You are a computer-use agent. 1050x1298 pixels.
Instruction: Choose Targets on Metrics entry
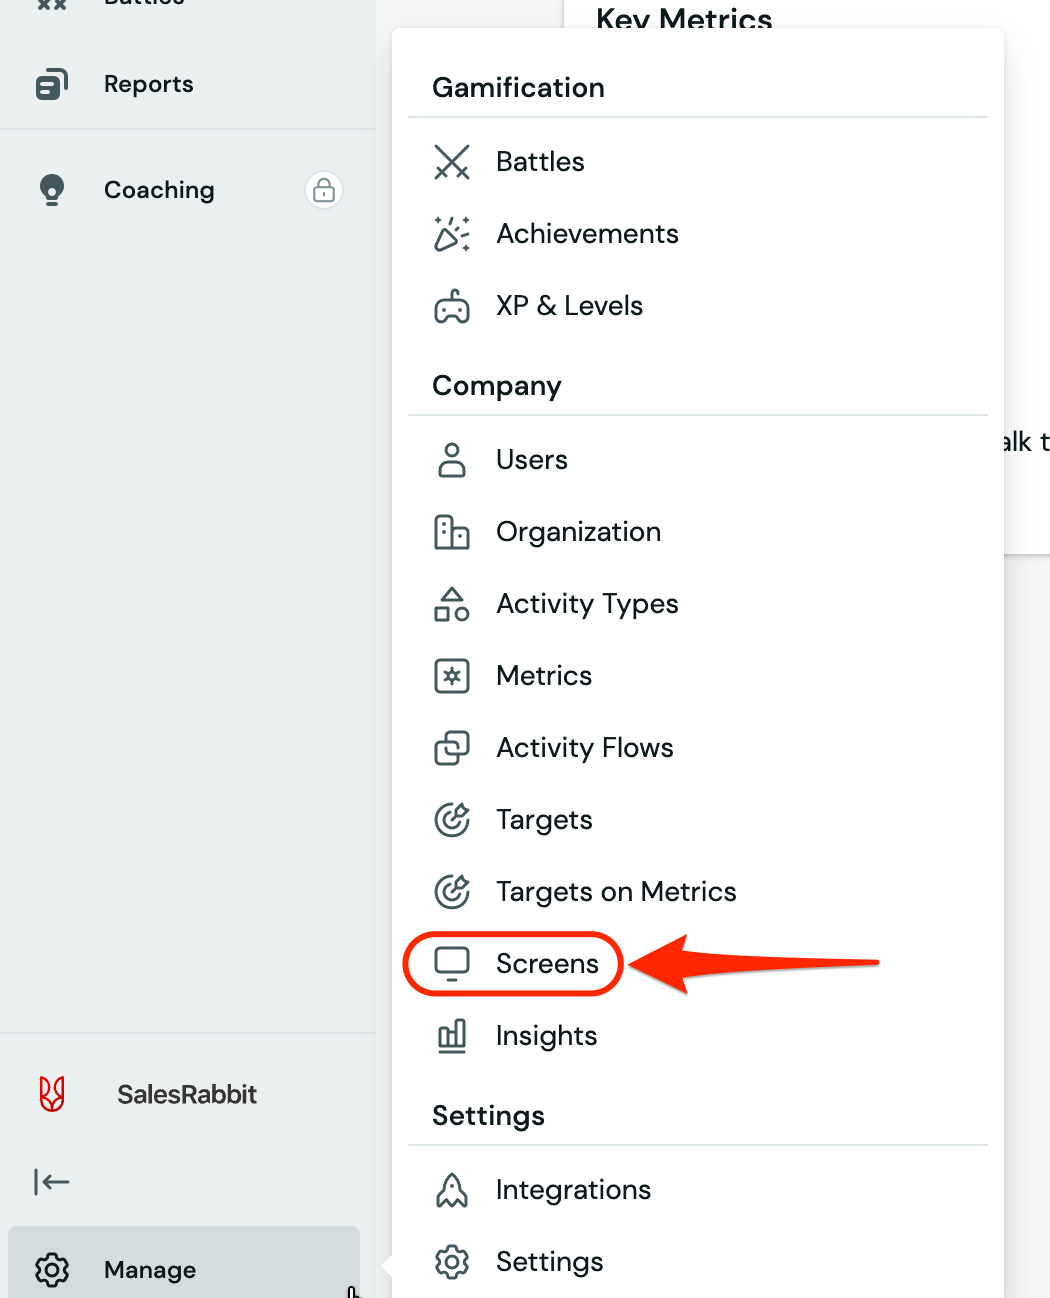pyautogui.click(x=615, y=892)
